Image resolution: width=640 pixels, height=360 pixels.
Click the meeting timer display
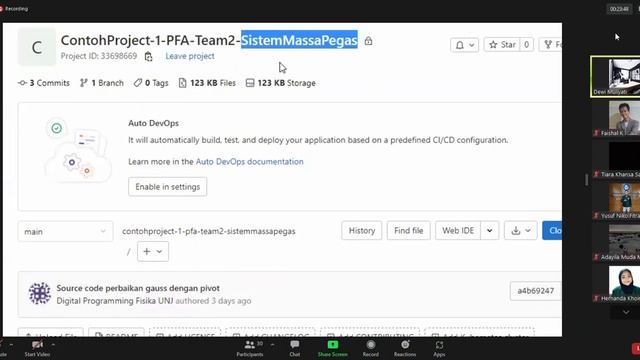[x=619, y=9]
